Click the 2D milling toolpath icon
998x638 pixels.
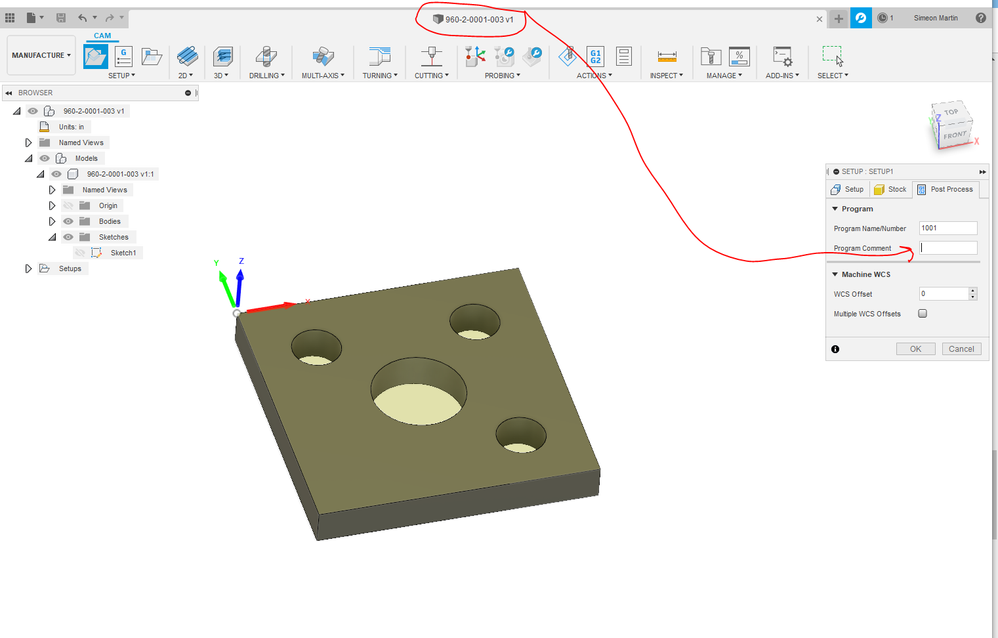pos(187,57)
